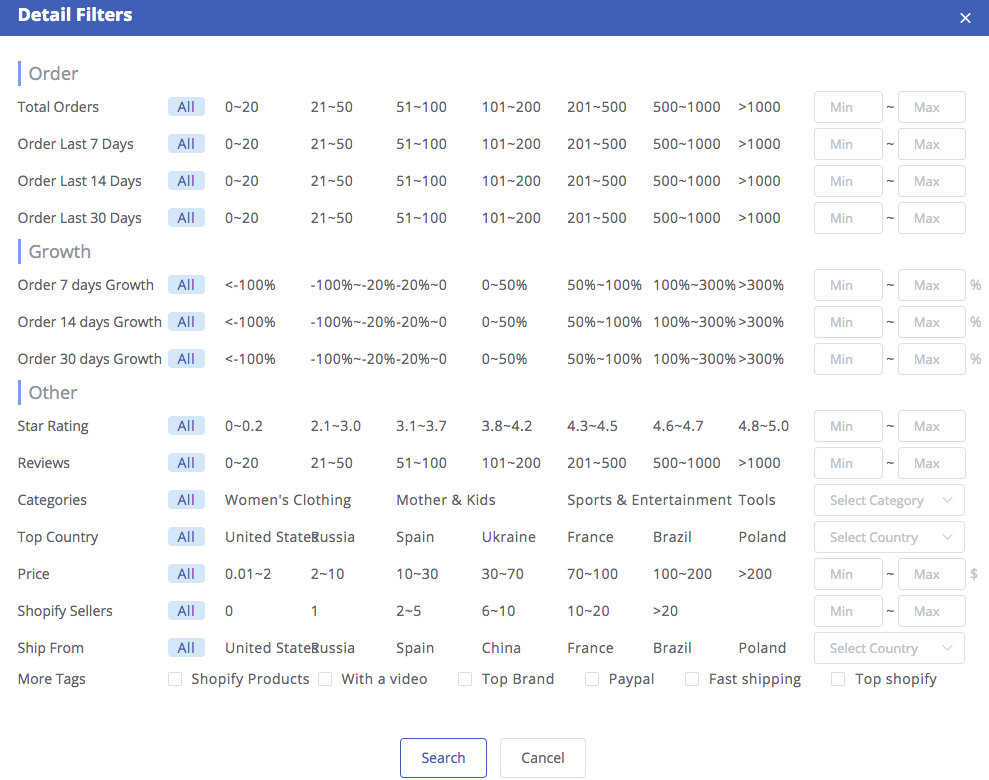Open the Select Category dropdown
This screenshot has width=989, height=780.
click(889, 500)
